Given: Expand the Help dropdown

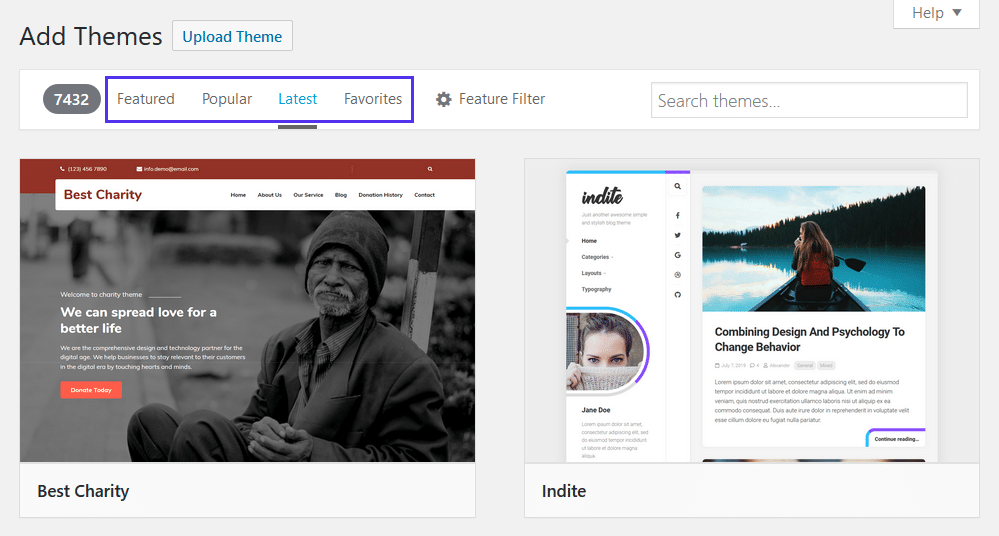Looking at the screenshot, I should (936, 13).
